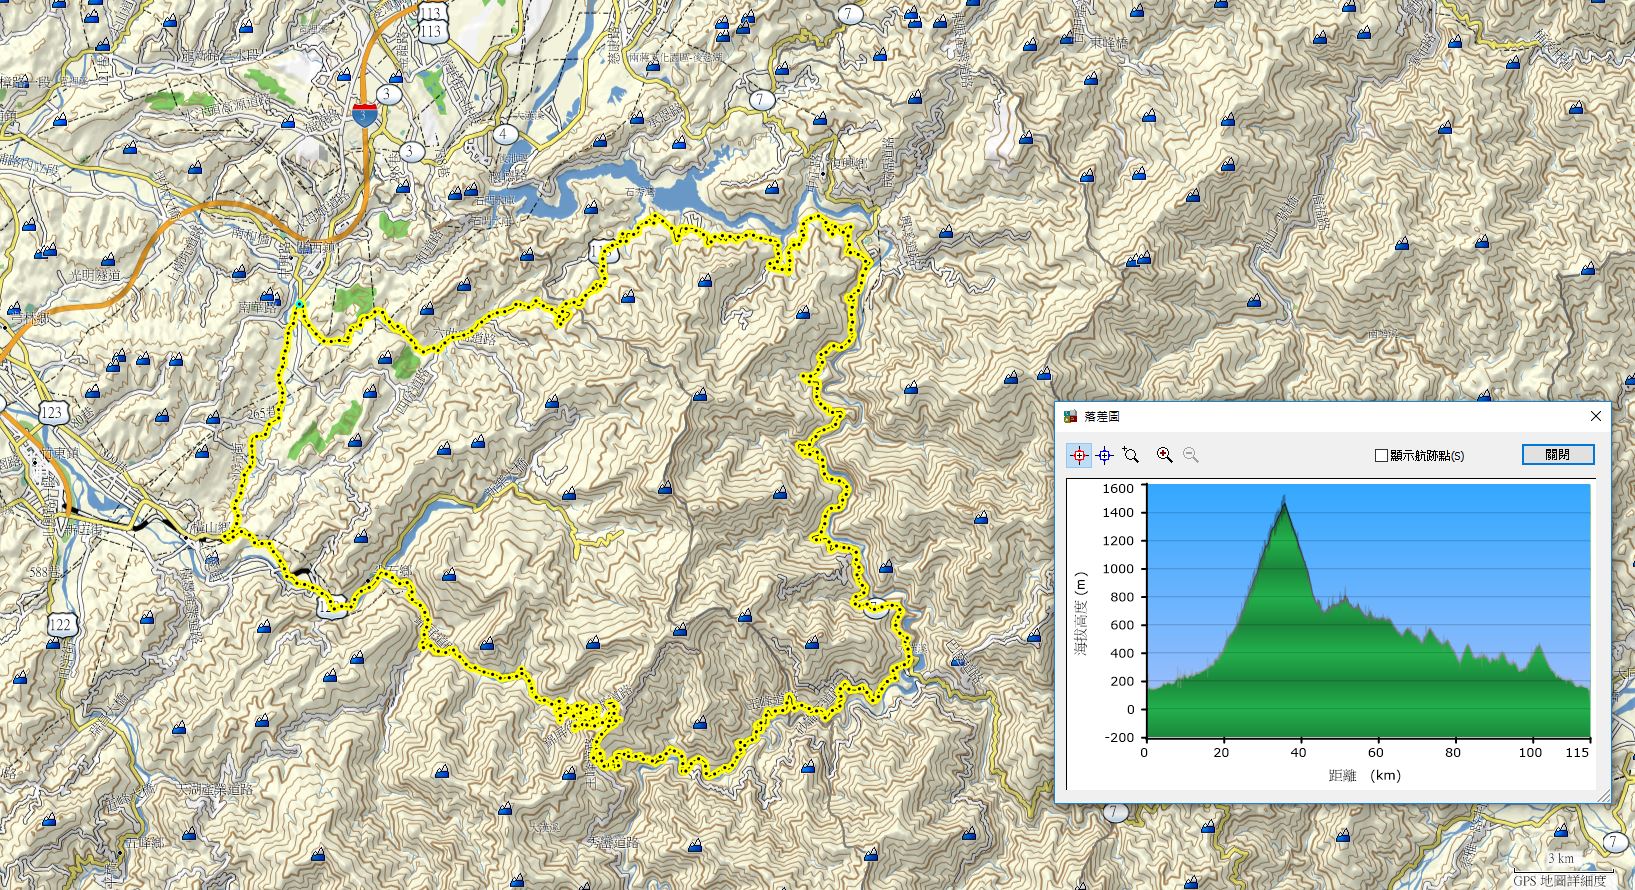Viewport: 1635px width, 890px height.
Task: Click the 100 km mark on distance axis
Action: click(1530, 753)
